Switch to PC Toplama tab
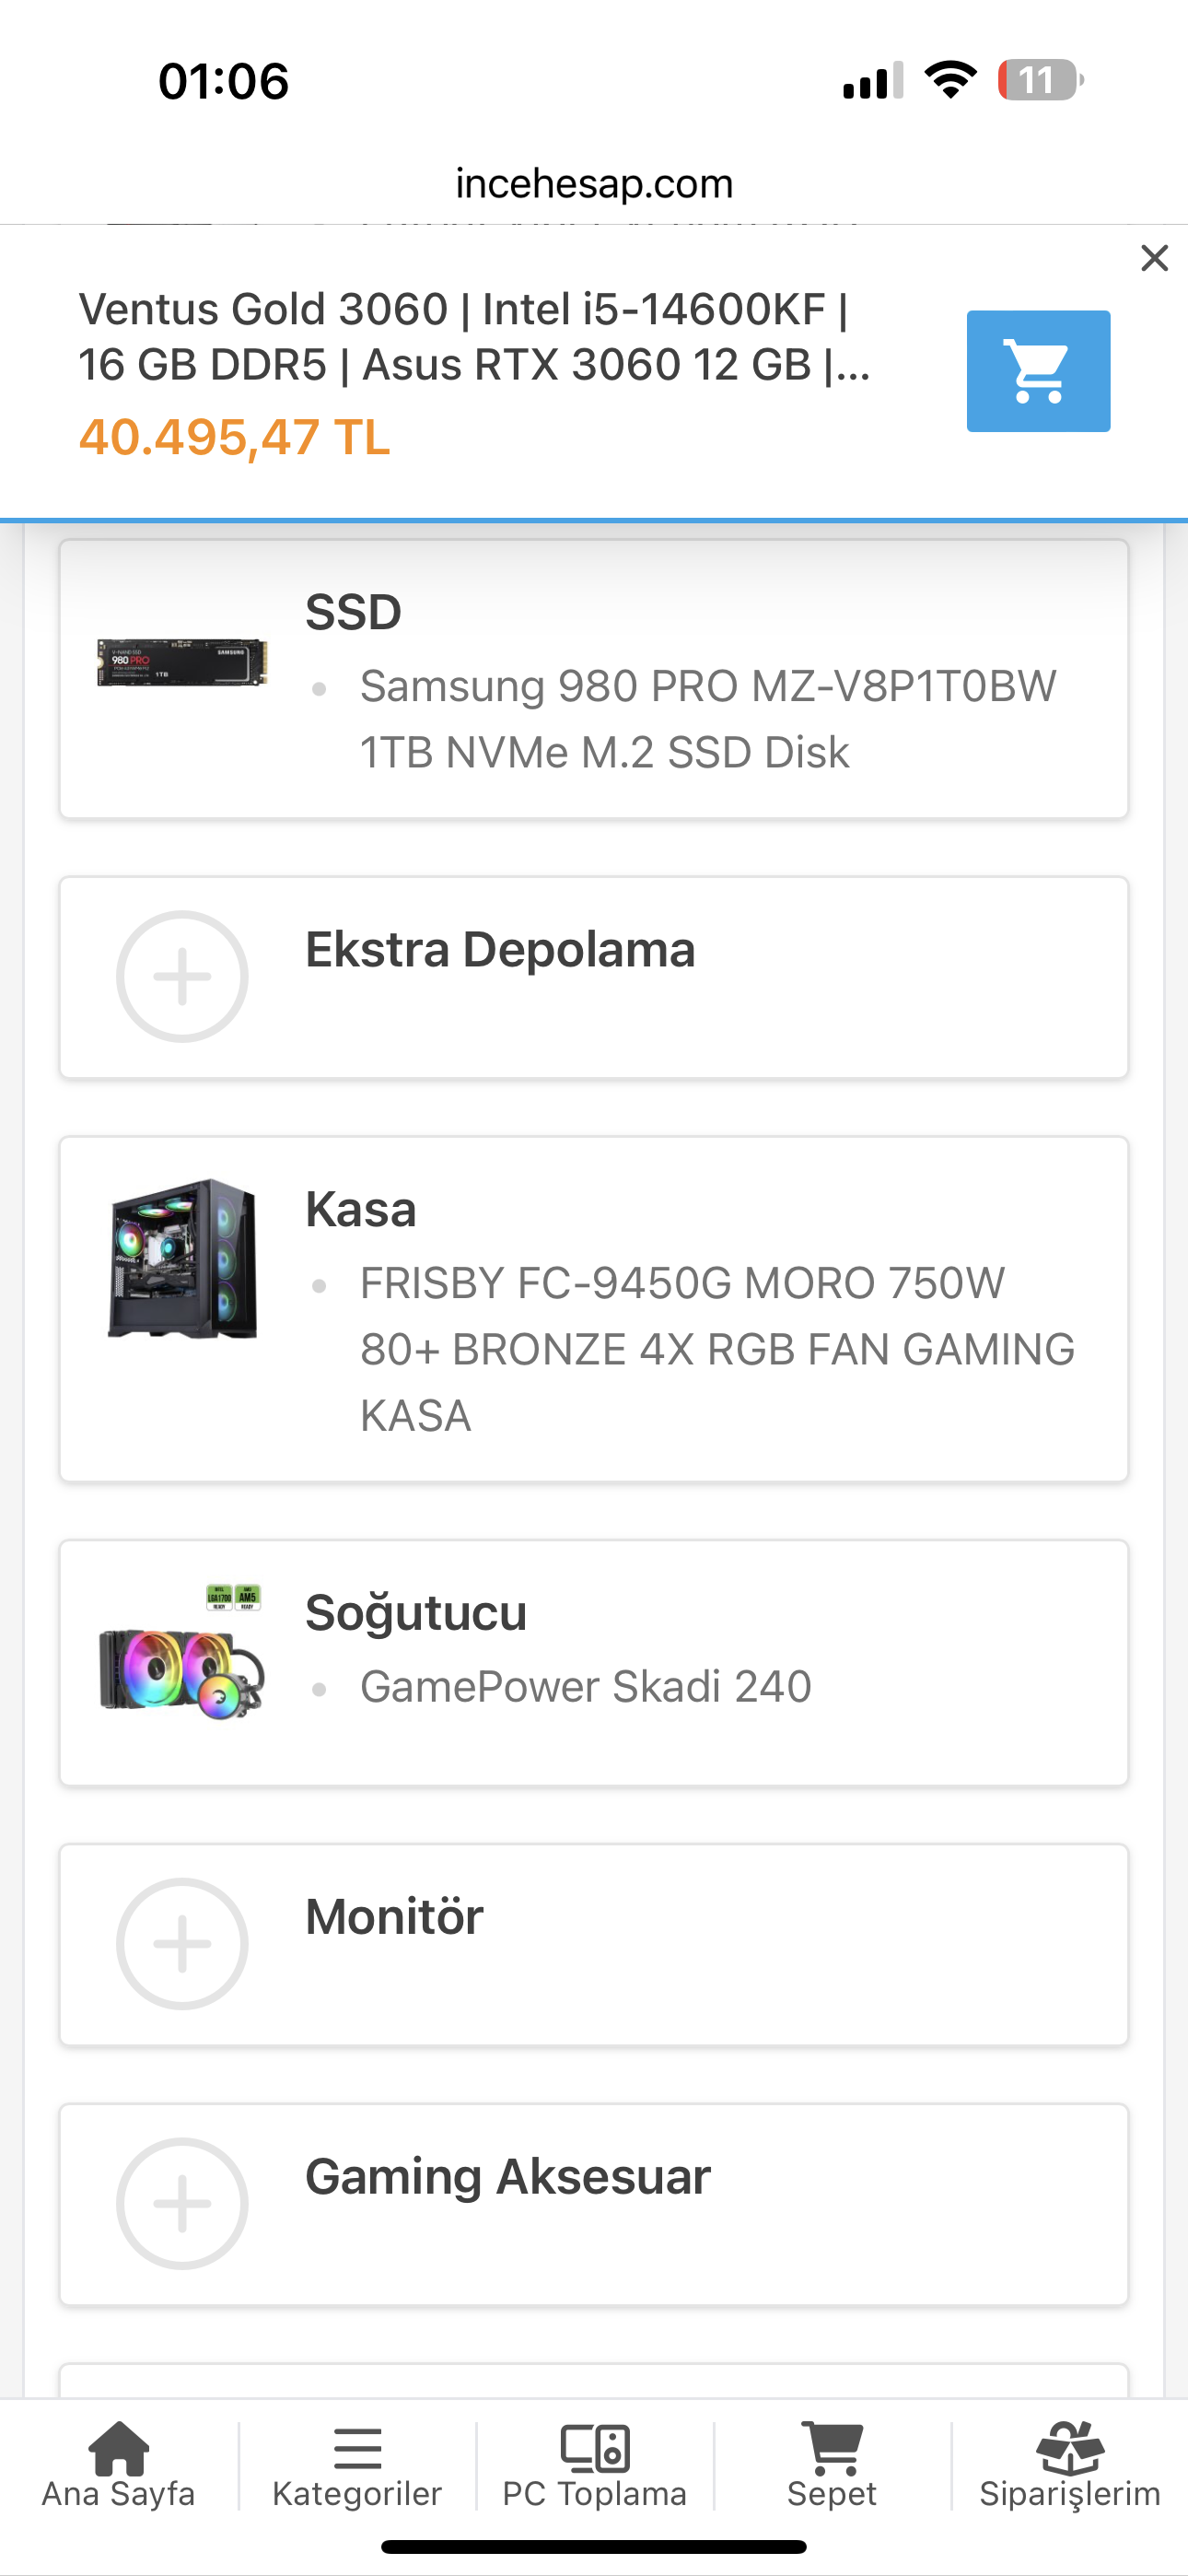Screen dimensions: 1188x2576 [594, 2466]
